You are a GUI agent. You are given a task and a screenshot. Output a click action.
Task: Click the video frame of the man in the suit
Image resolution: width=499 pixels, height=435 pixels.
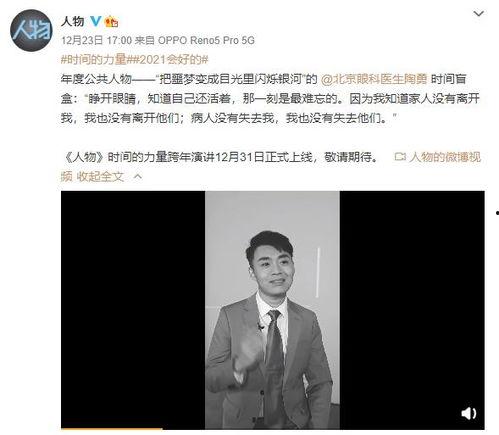[x=272, y=310]
